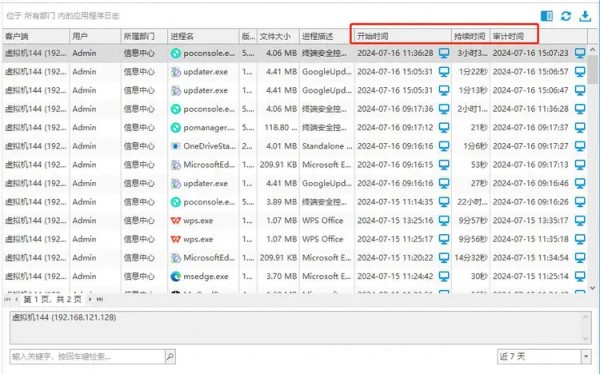Image resolution: width=600 pixels, height=374 pixels.
Task: Select the 22小时 duration cell
Action: (471, 202)
